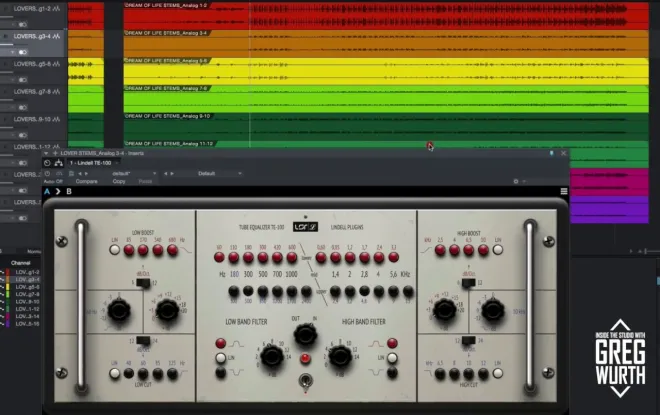Enable Low Boost LIN white button
Image resolution: width=660 pixels, height=415 pixels.
(x=114, y=250)
